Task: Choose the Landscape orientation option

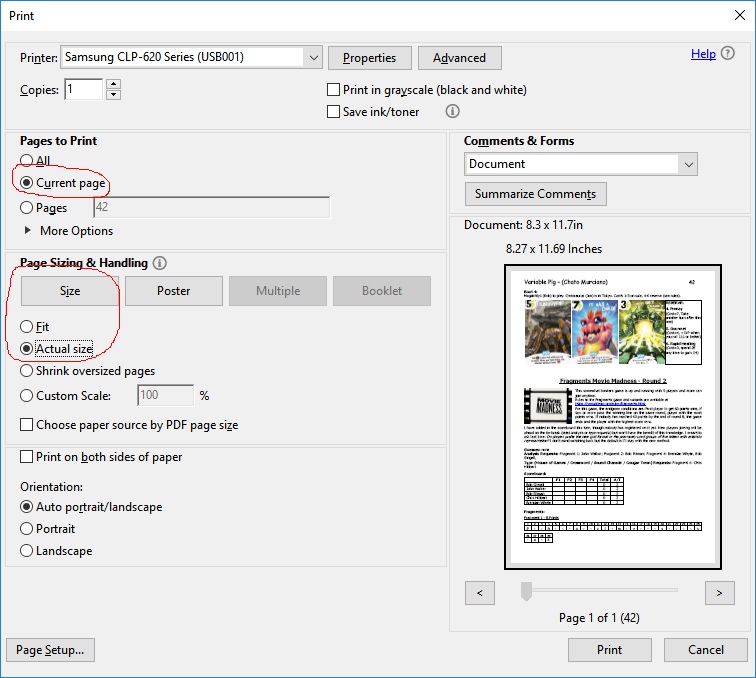Action: tap(27, 551)
